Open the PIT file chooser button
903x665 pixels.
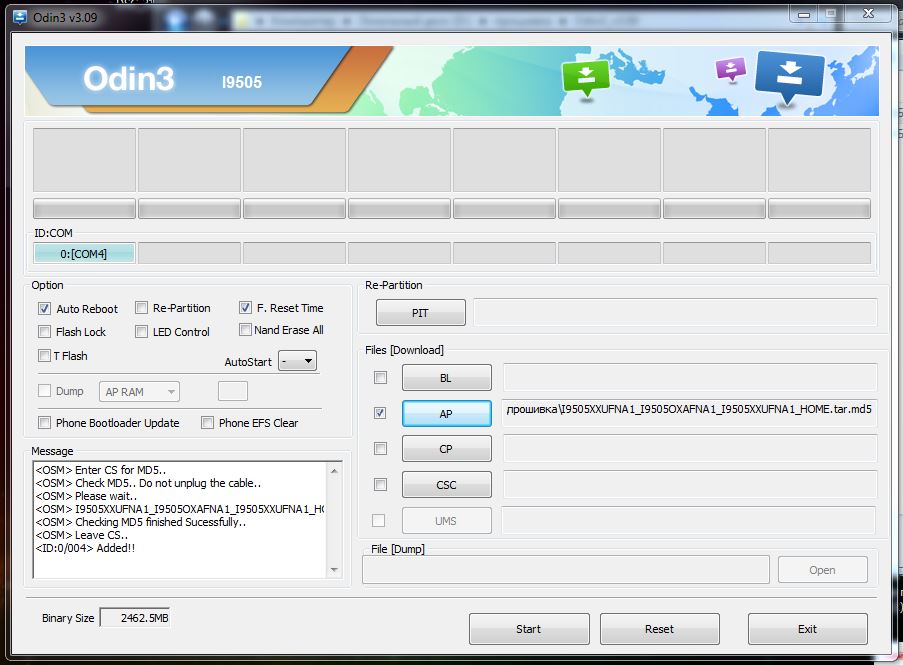(x=420, y=313)
